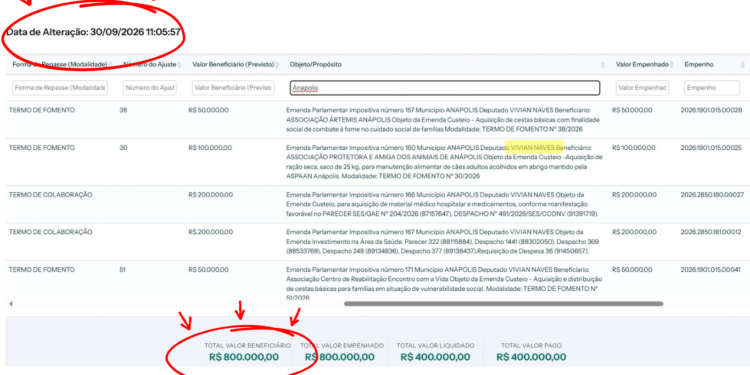
Task: Select TERMO DE FOMENTO cell in row 38
Action: [42, 110]
